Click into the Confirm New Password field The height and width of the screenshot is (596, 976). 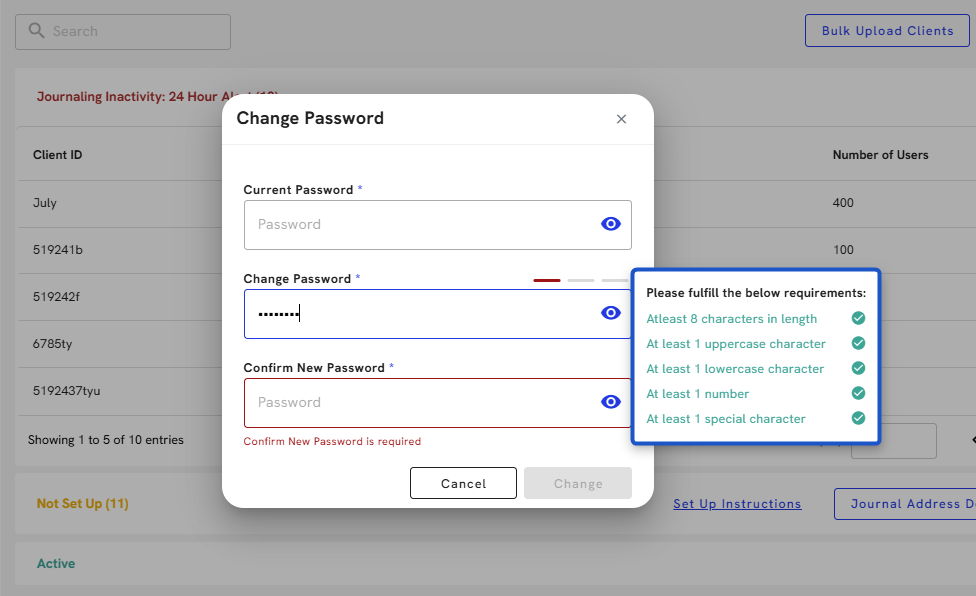tap(420, 403)
